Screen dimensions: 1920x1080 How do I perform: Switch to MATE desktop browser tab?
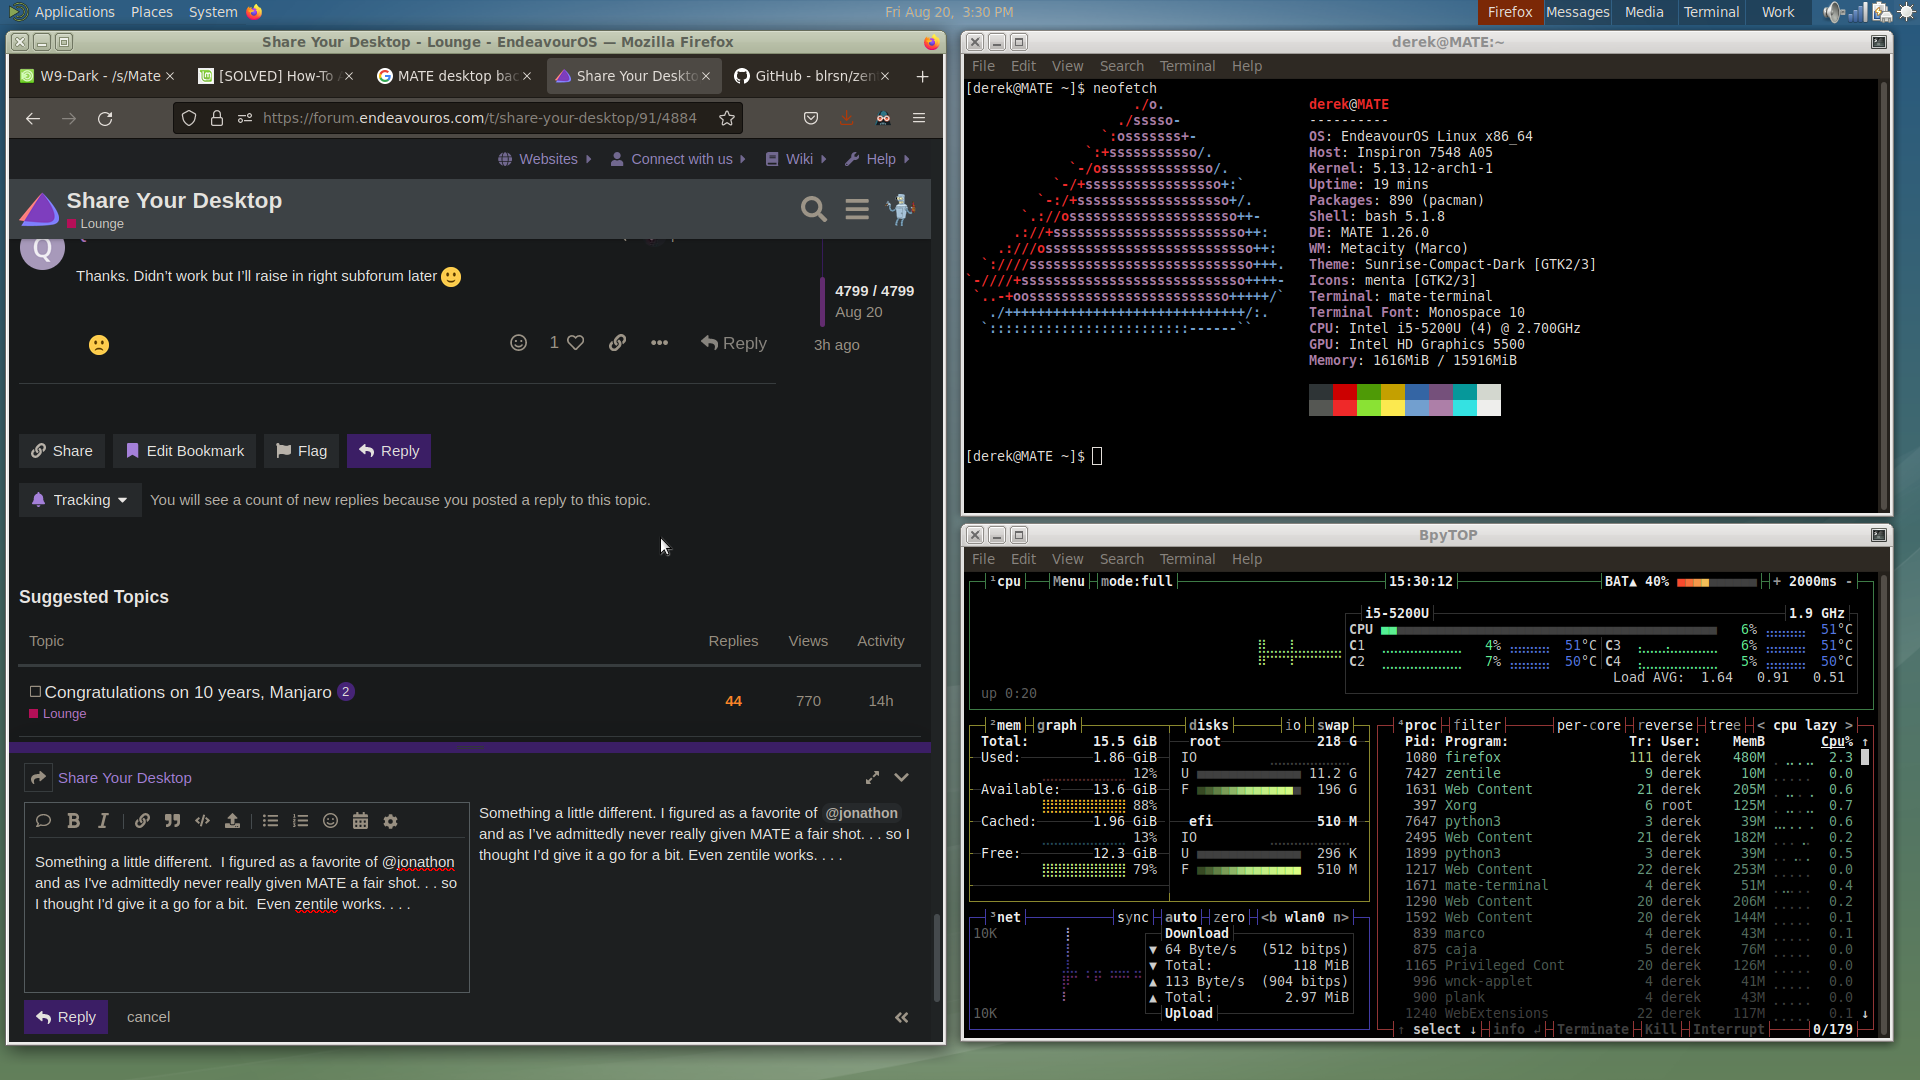click(456, 76)
